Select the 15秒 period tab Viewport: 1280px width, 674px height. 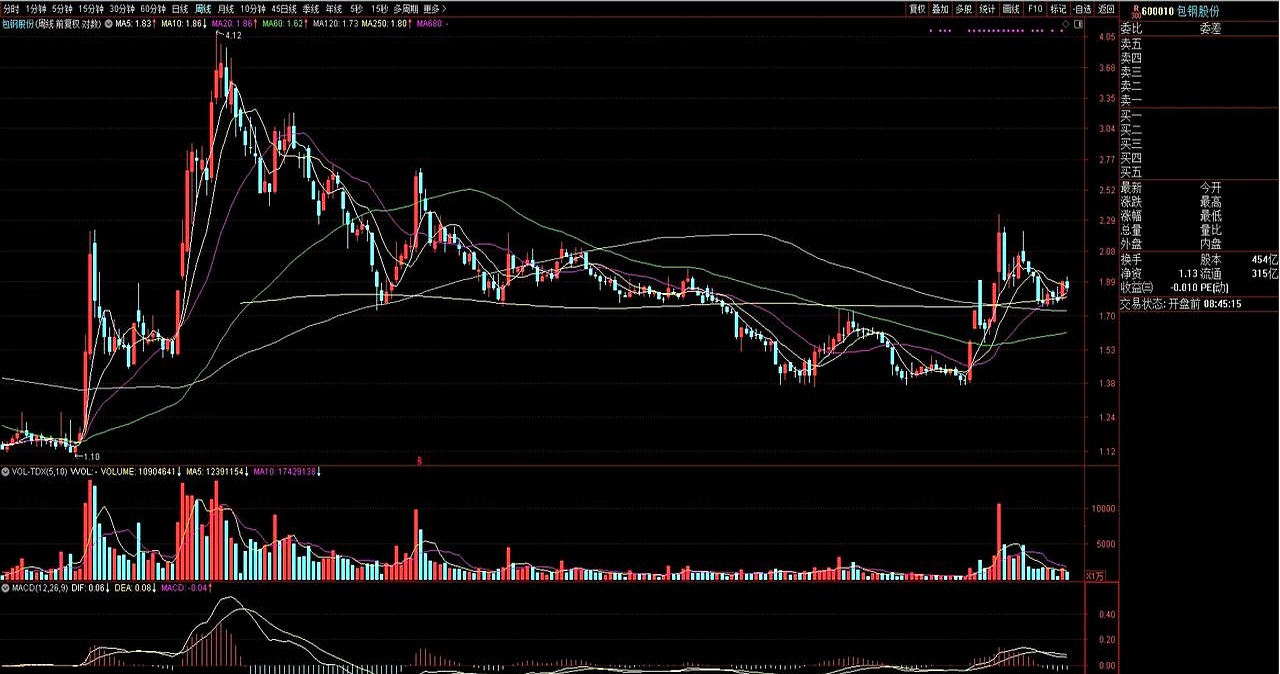point(380,8)
